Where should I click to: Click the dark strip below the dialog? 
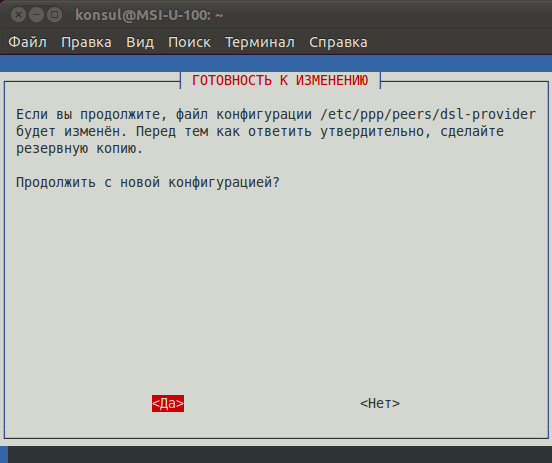[280, 455]
